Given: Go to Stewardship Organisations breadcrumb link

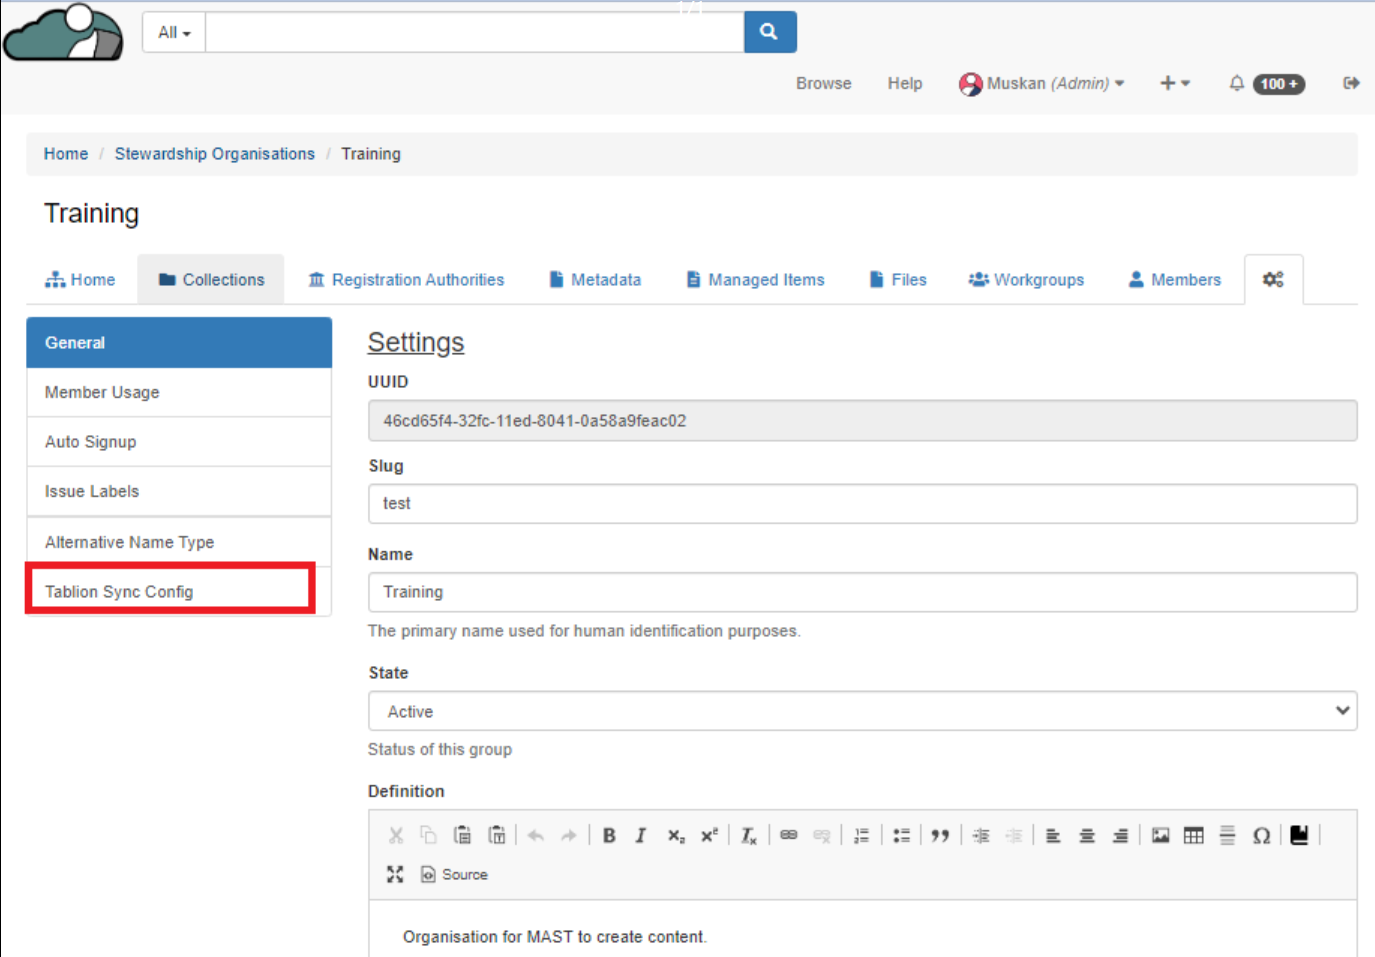Looking at the screenshot, I should coord(214,154).
